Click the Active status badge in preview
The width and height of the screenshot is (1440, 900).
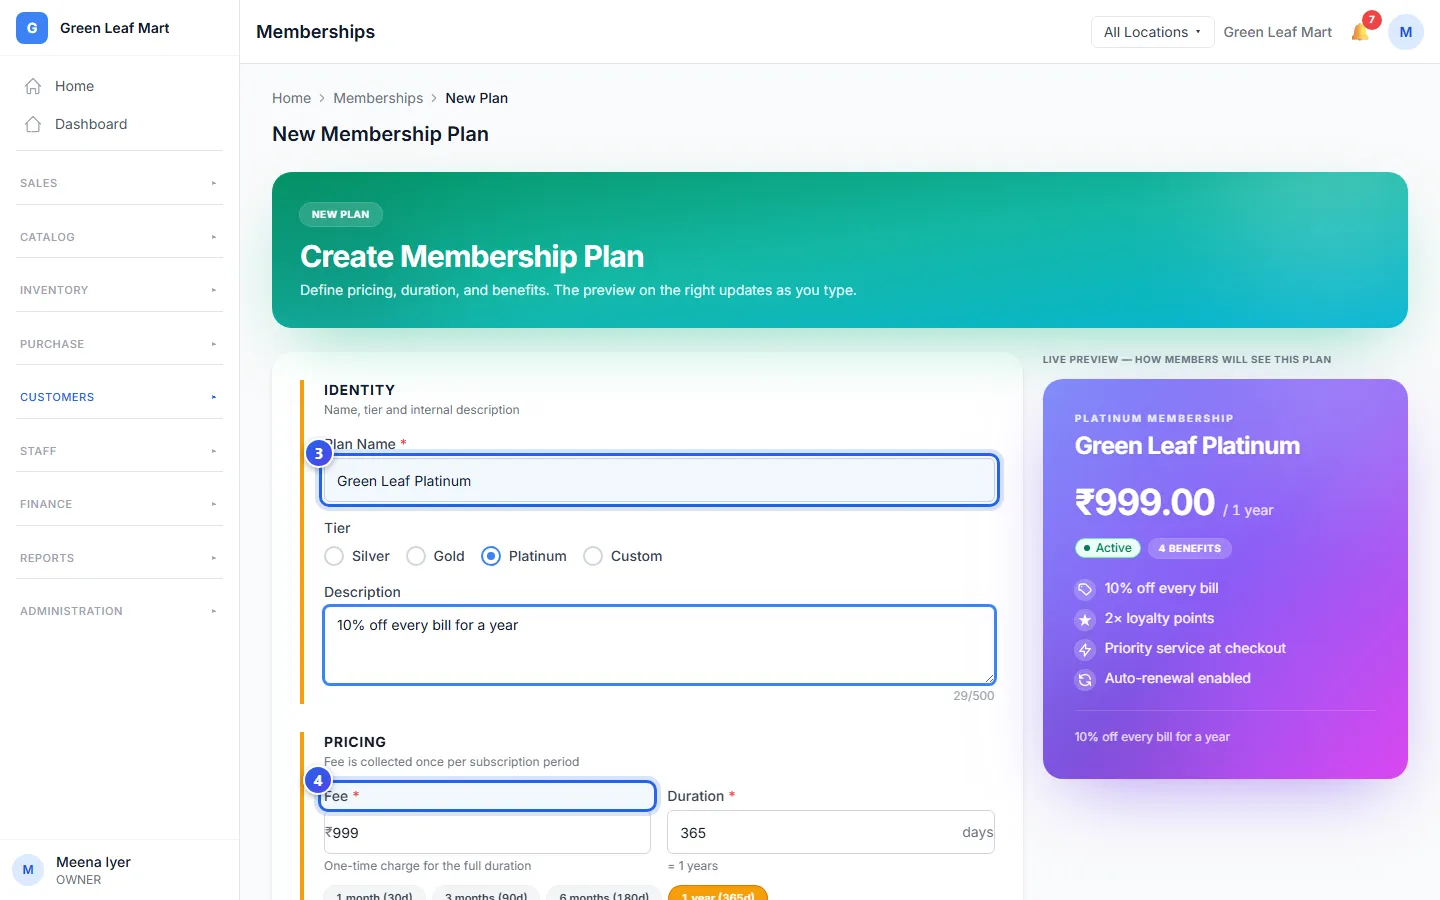point(1108,548)
